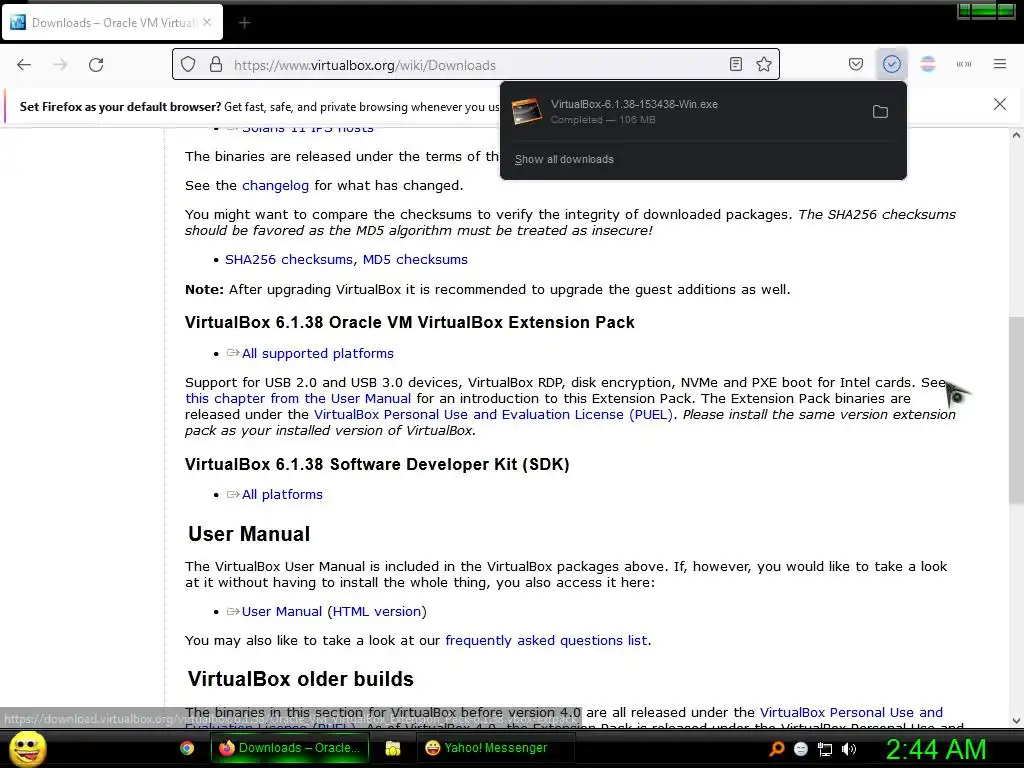Click the VirtualBox installer file icon
The width and height of the screenshot is (1024, 768).
point(526,112)
